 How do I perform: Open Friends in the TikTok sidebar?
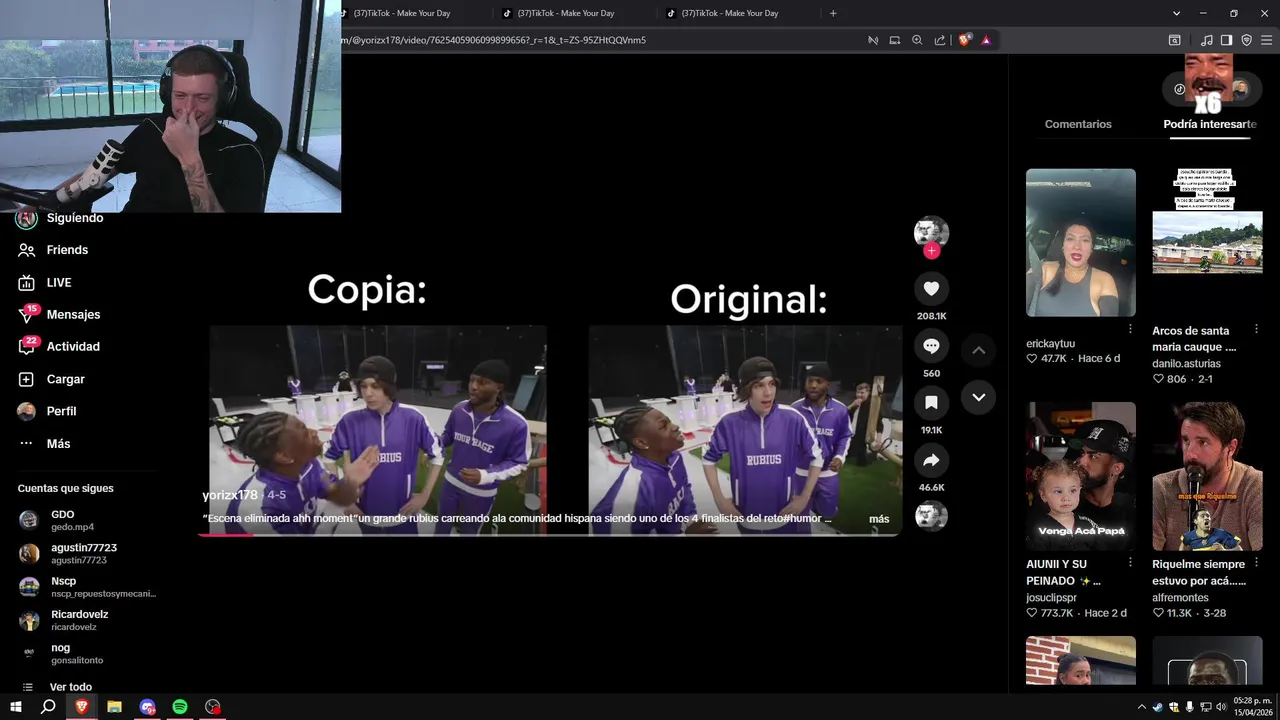(54, 250)
